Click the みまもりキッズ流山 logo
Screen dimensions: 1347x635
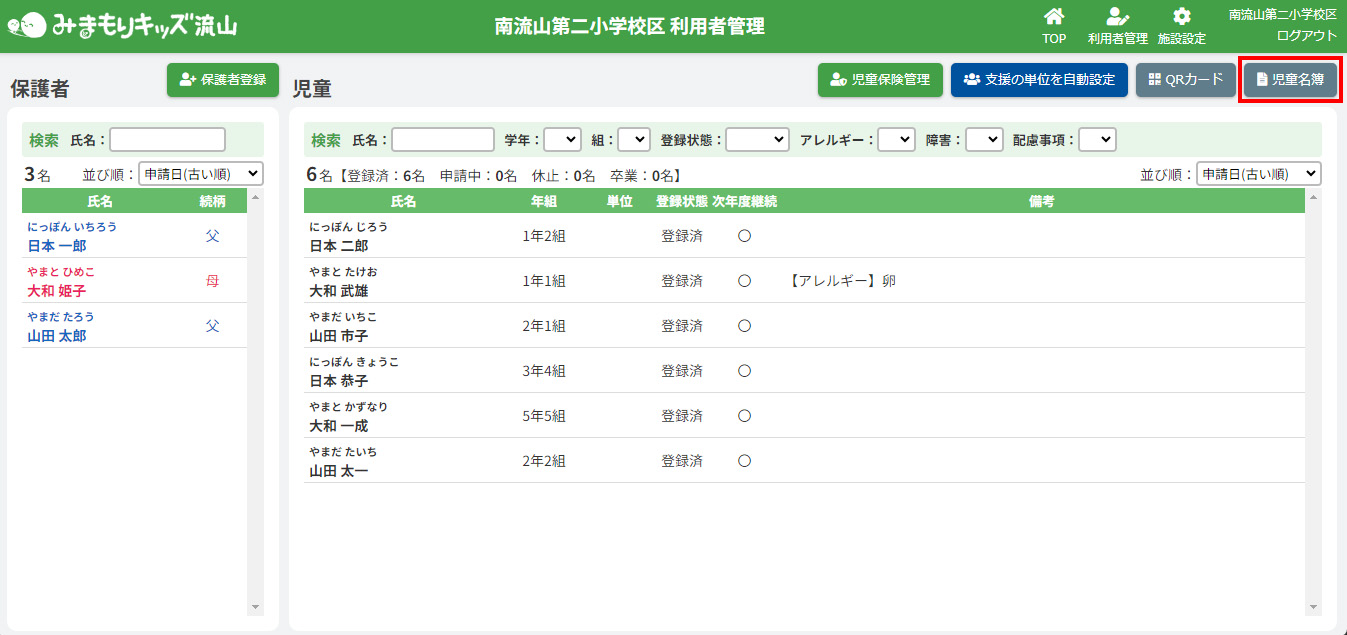pos(122,26)
